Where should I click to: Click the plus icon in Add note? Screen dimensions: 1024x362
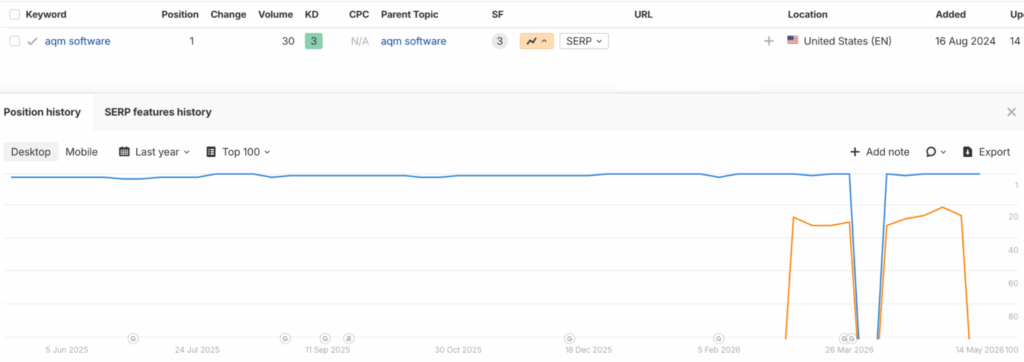855,152
